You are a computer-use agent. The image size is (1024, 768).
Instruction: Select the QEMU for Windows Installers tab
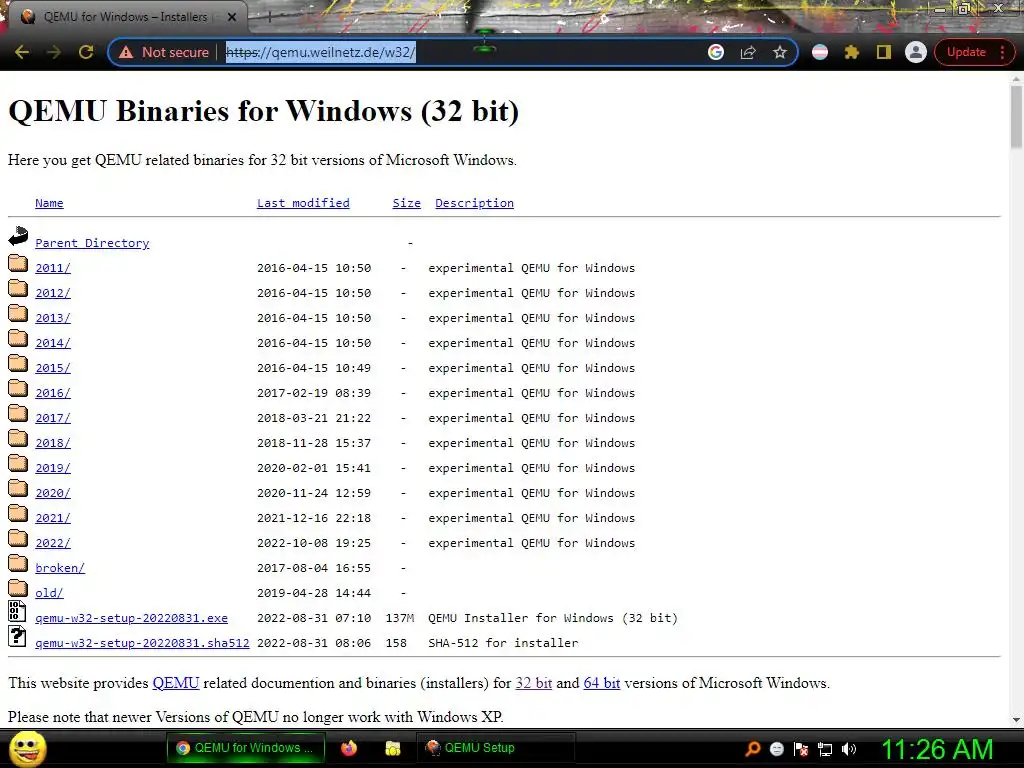pos(124,17)
